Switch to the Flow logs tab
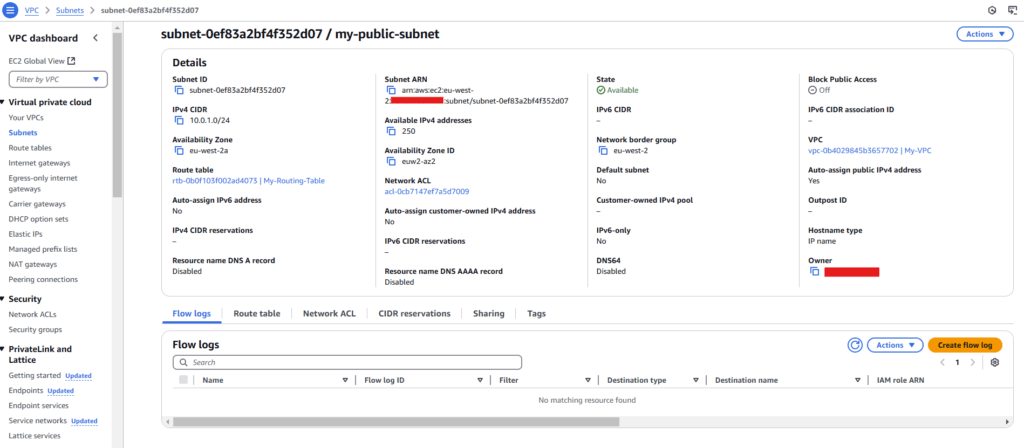 click(191, 313)
